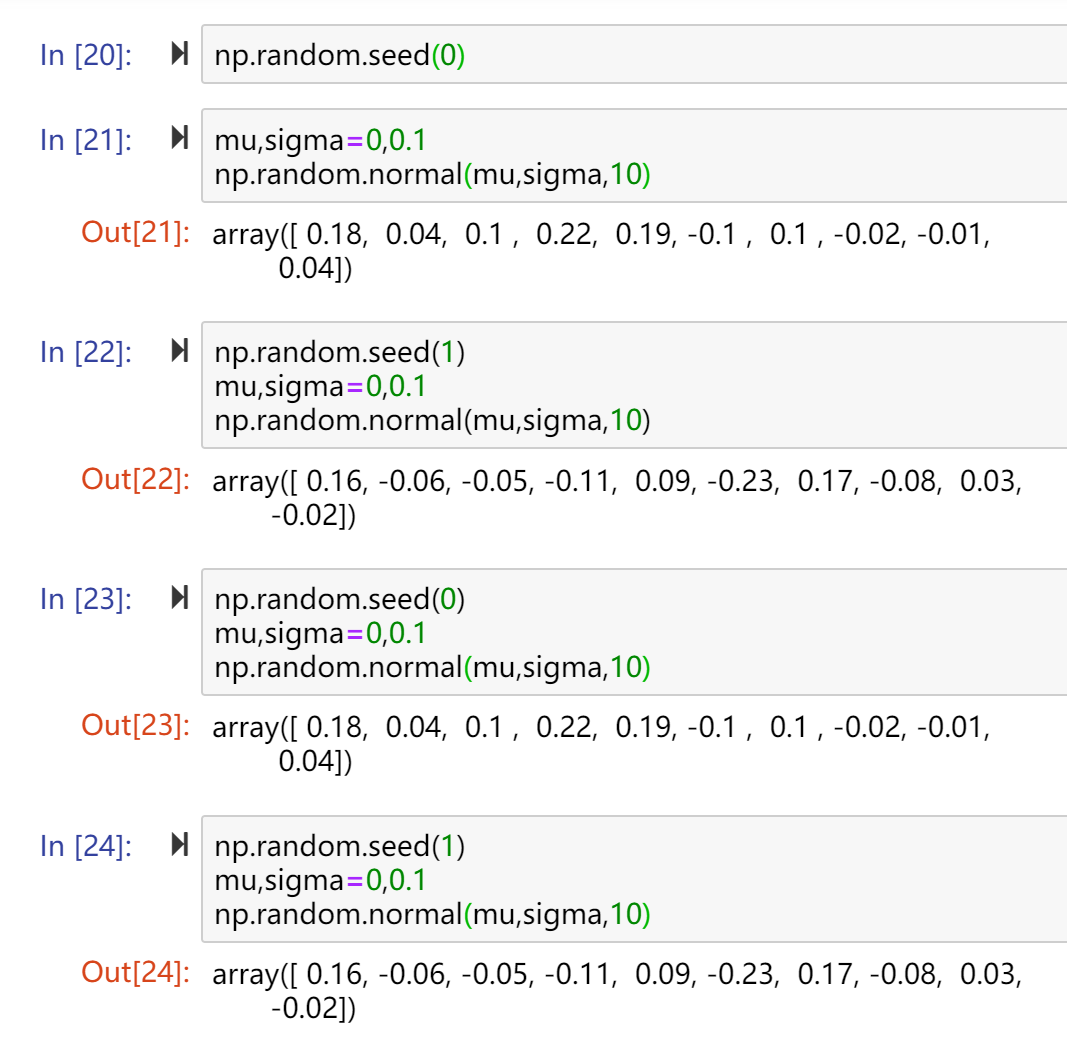Edit the In [23] code cell
This screenshot has height=1046, width=1067.
(x=634, y=632)
